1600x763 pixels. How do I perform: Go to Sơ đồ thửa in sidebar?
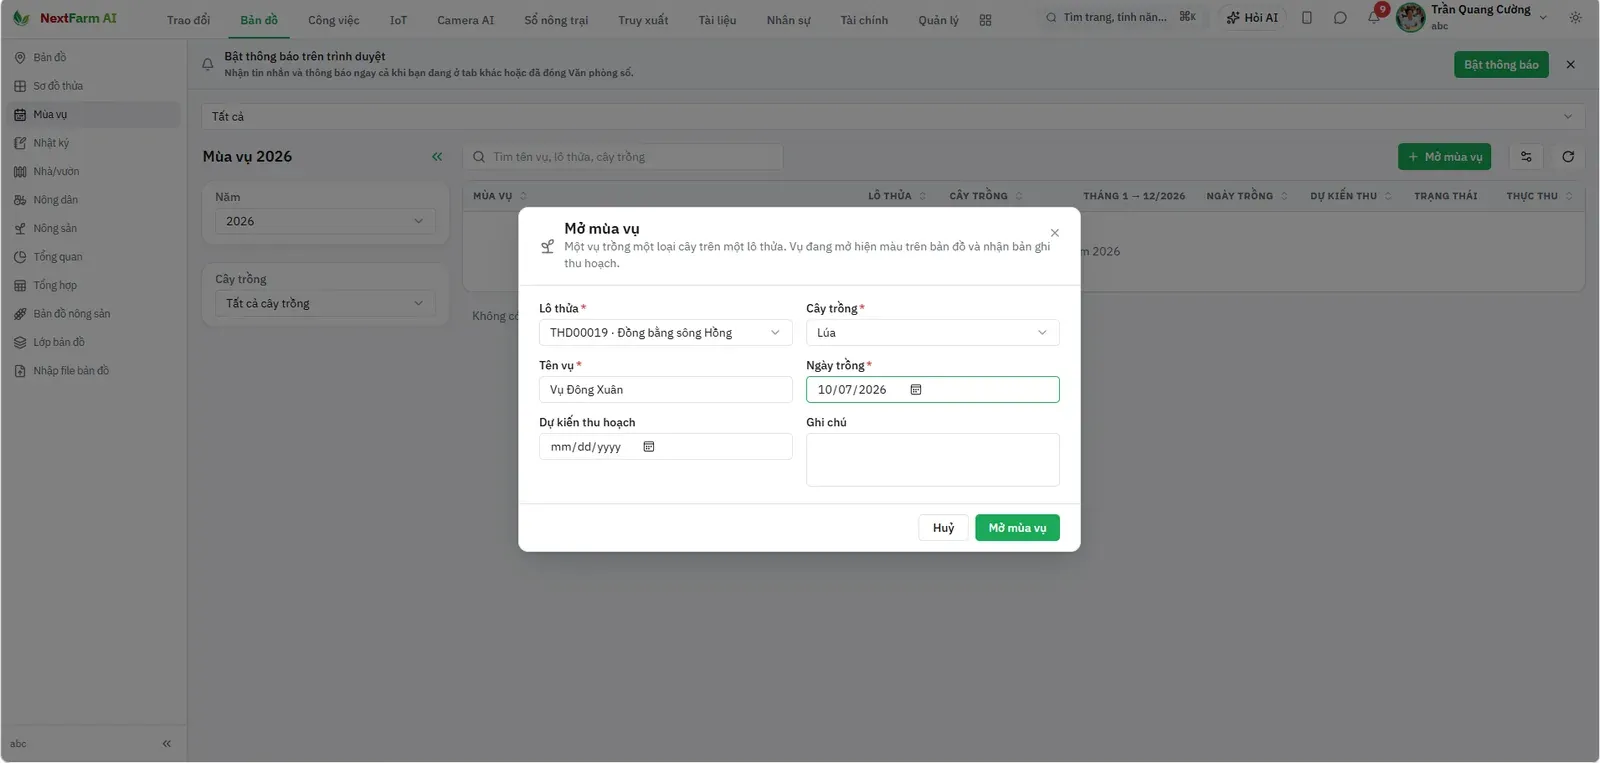click(x=93, y=86)
